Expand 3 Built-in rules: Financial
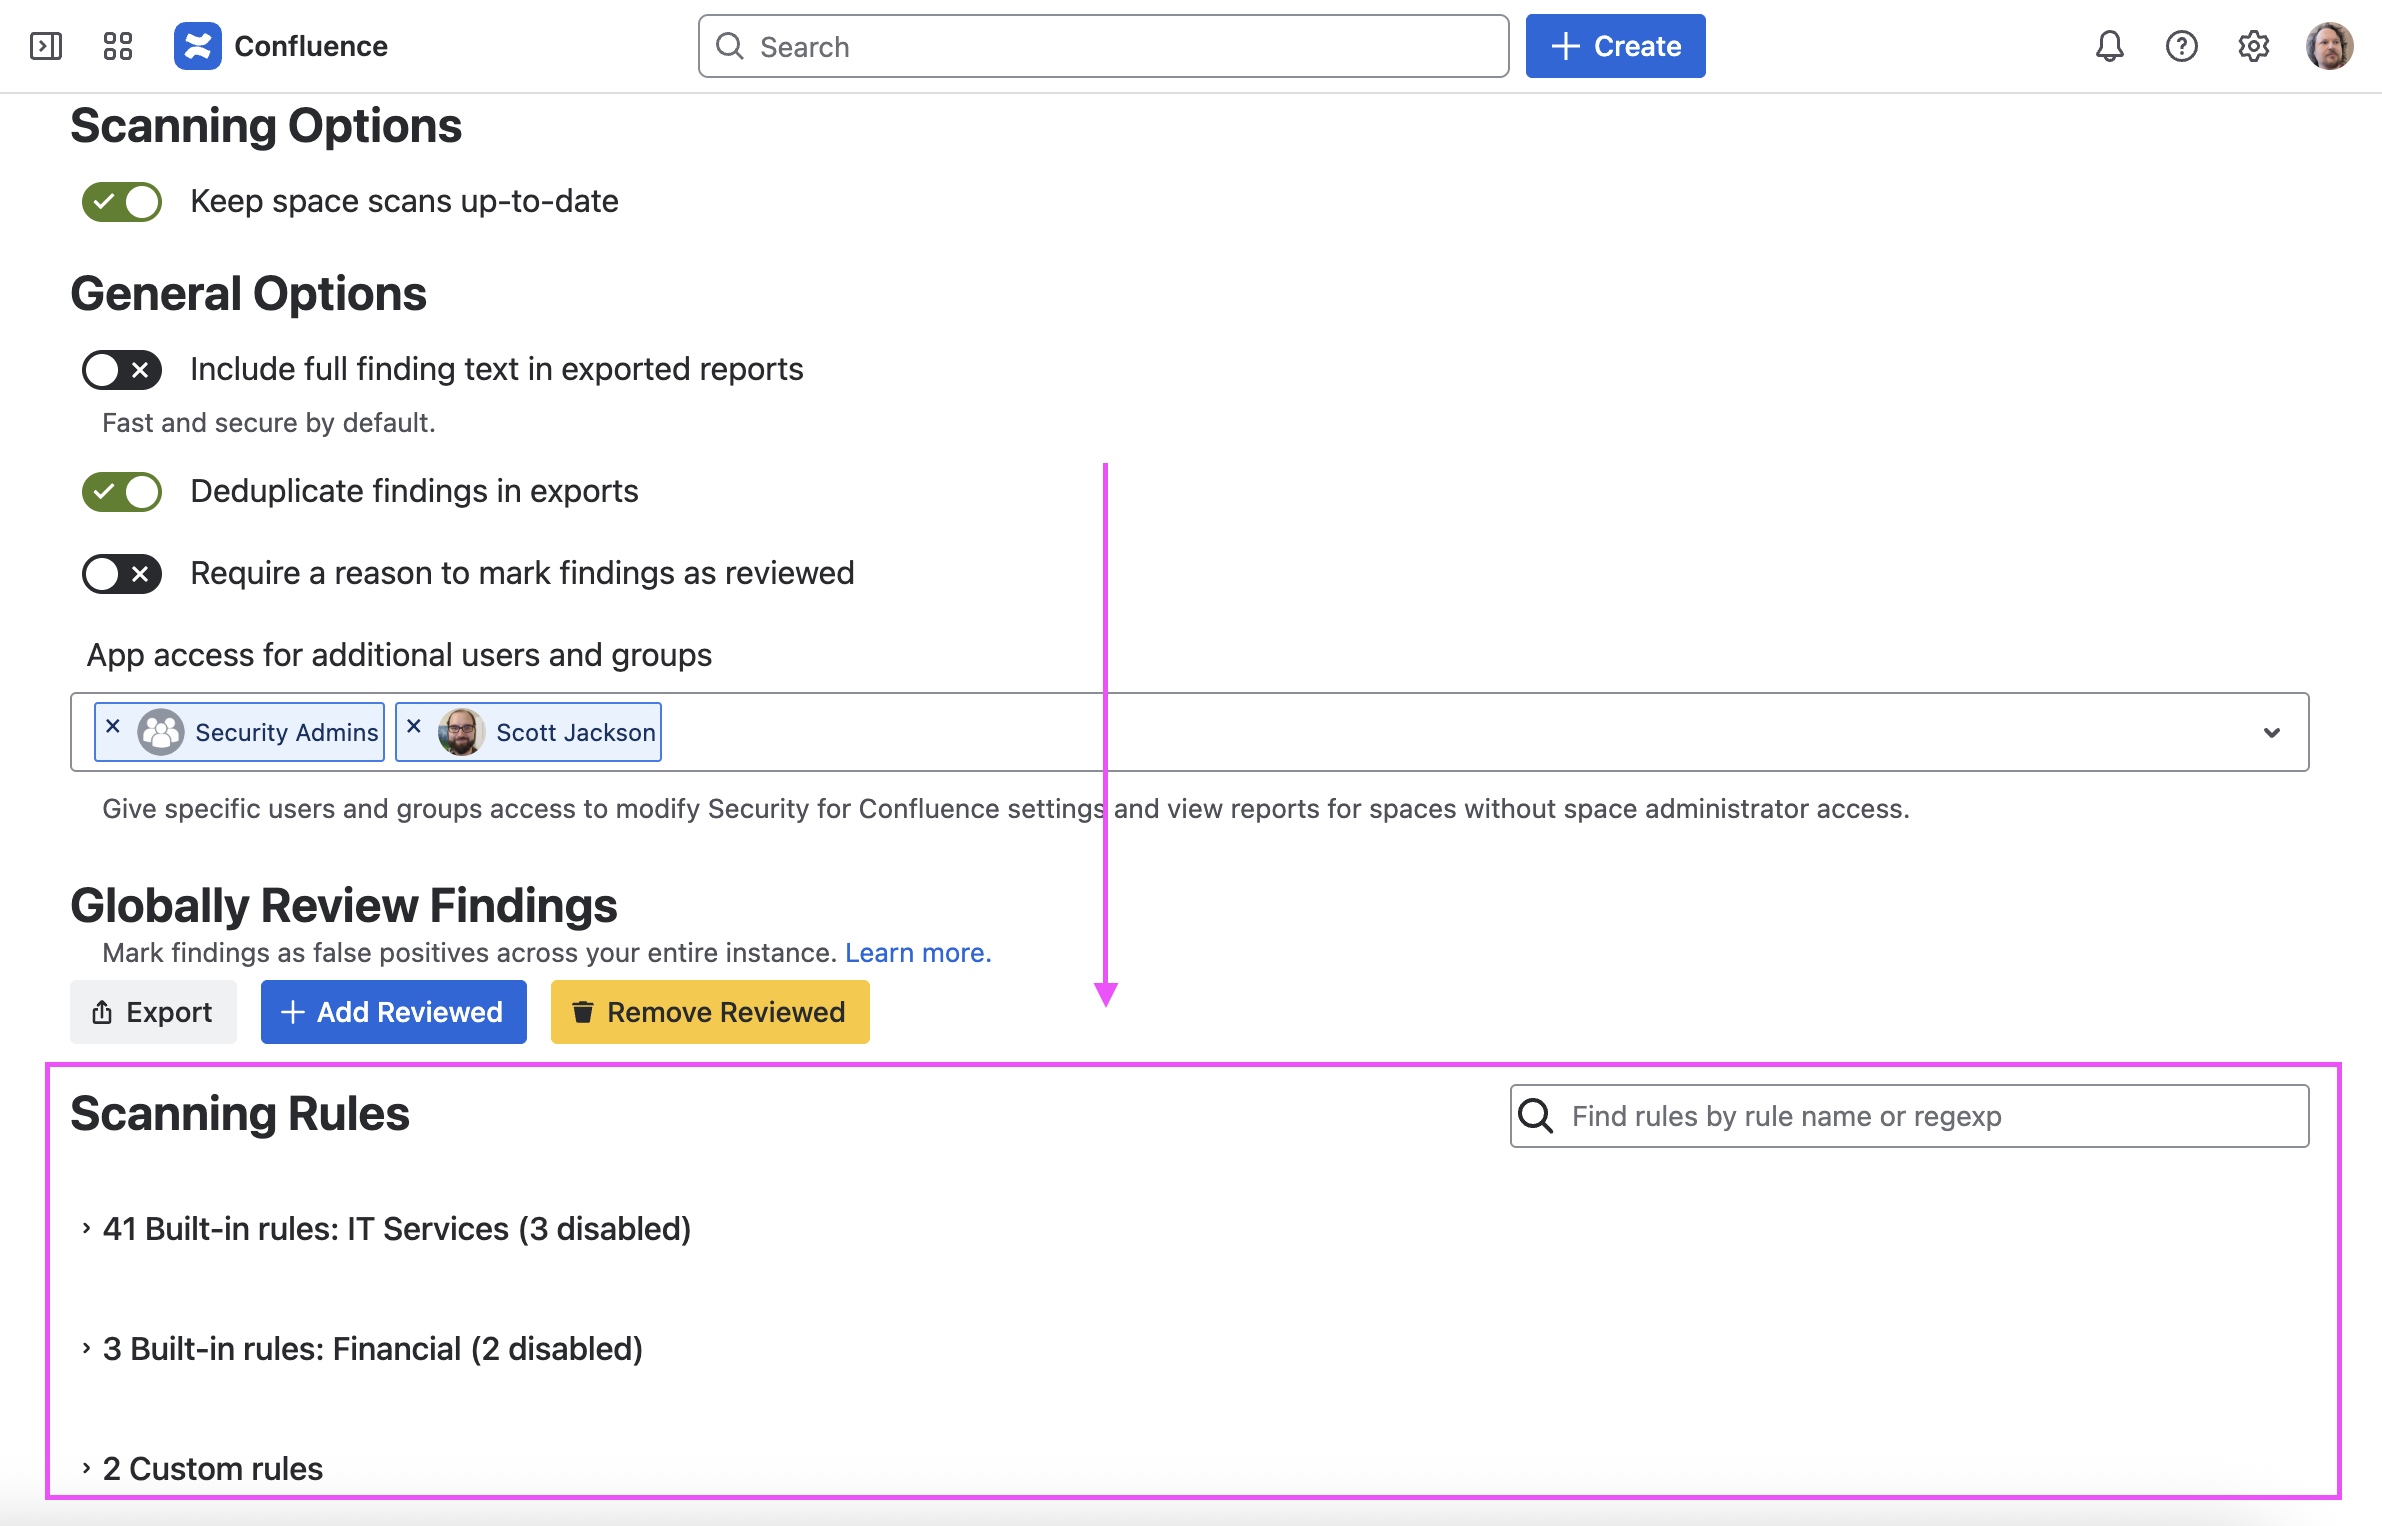 (372, 1349)
